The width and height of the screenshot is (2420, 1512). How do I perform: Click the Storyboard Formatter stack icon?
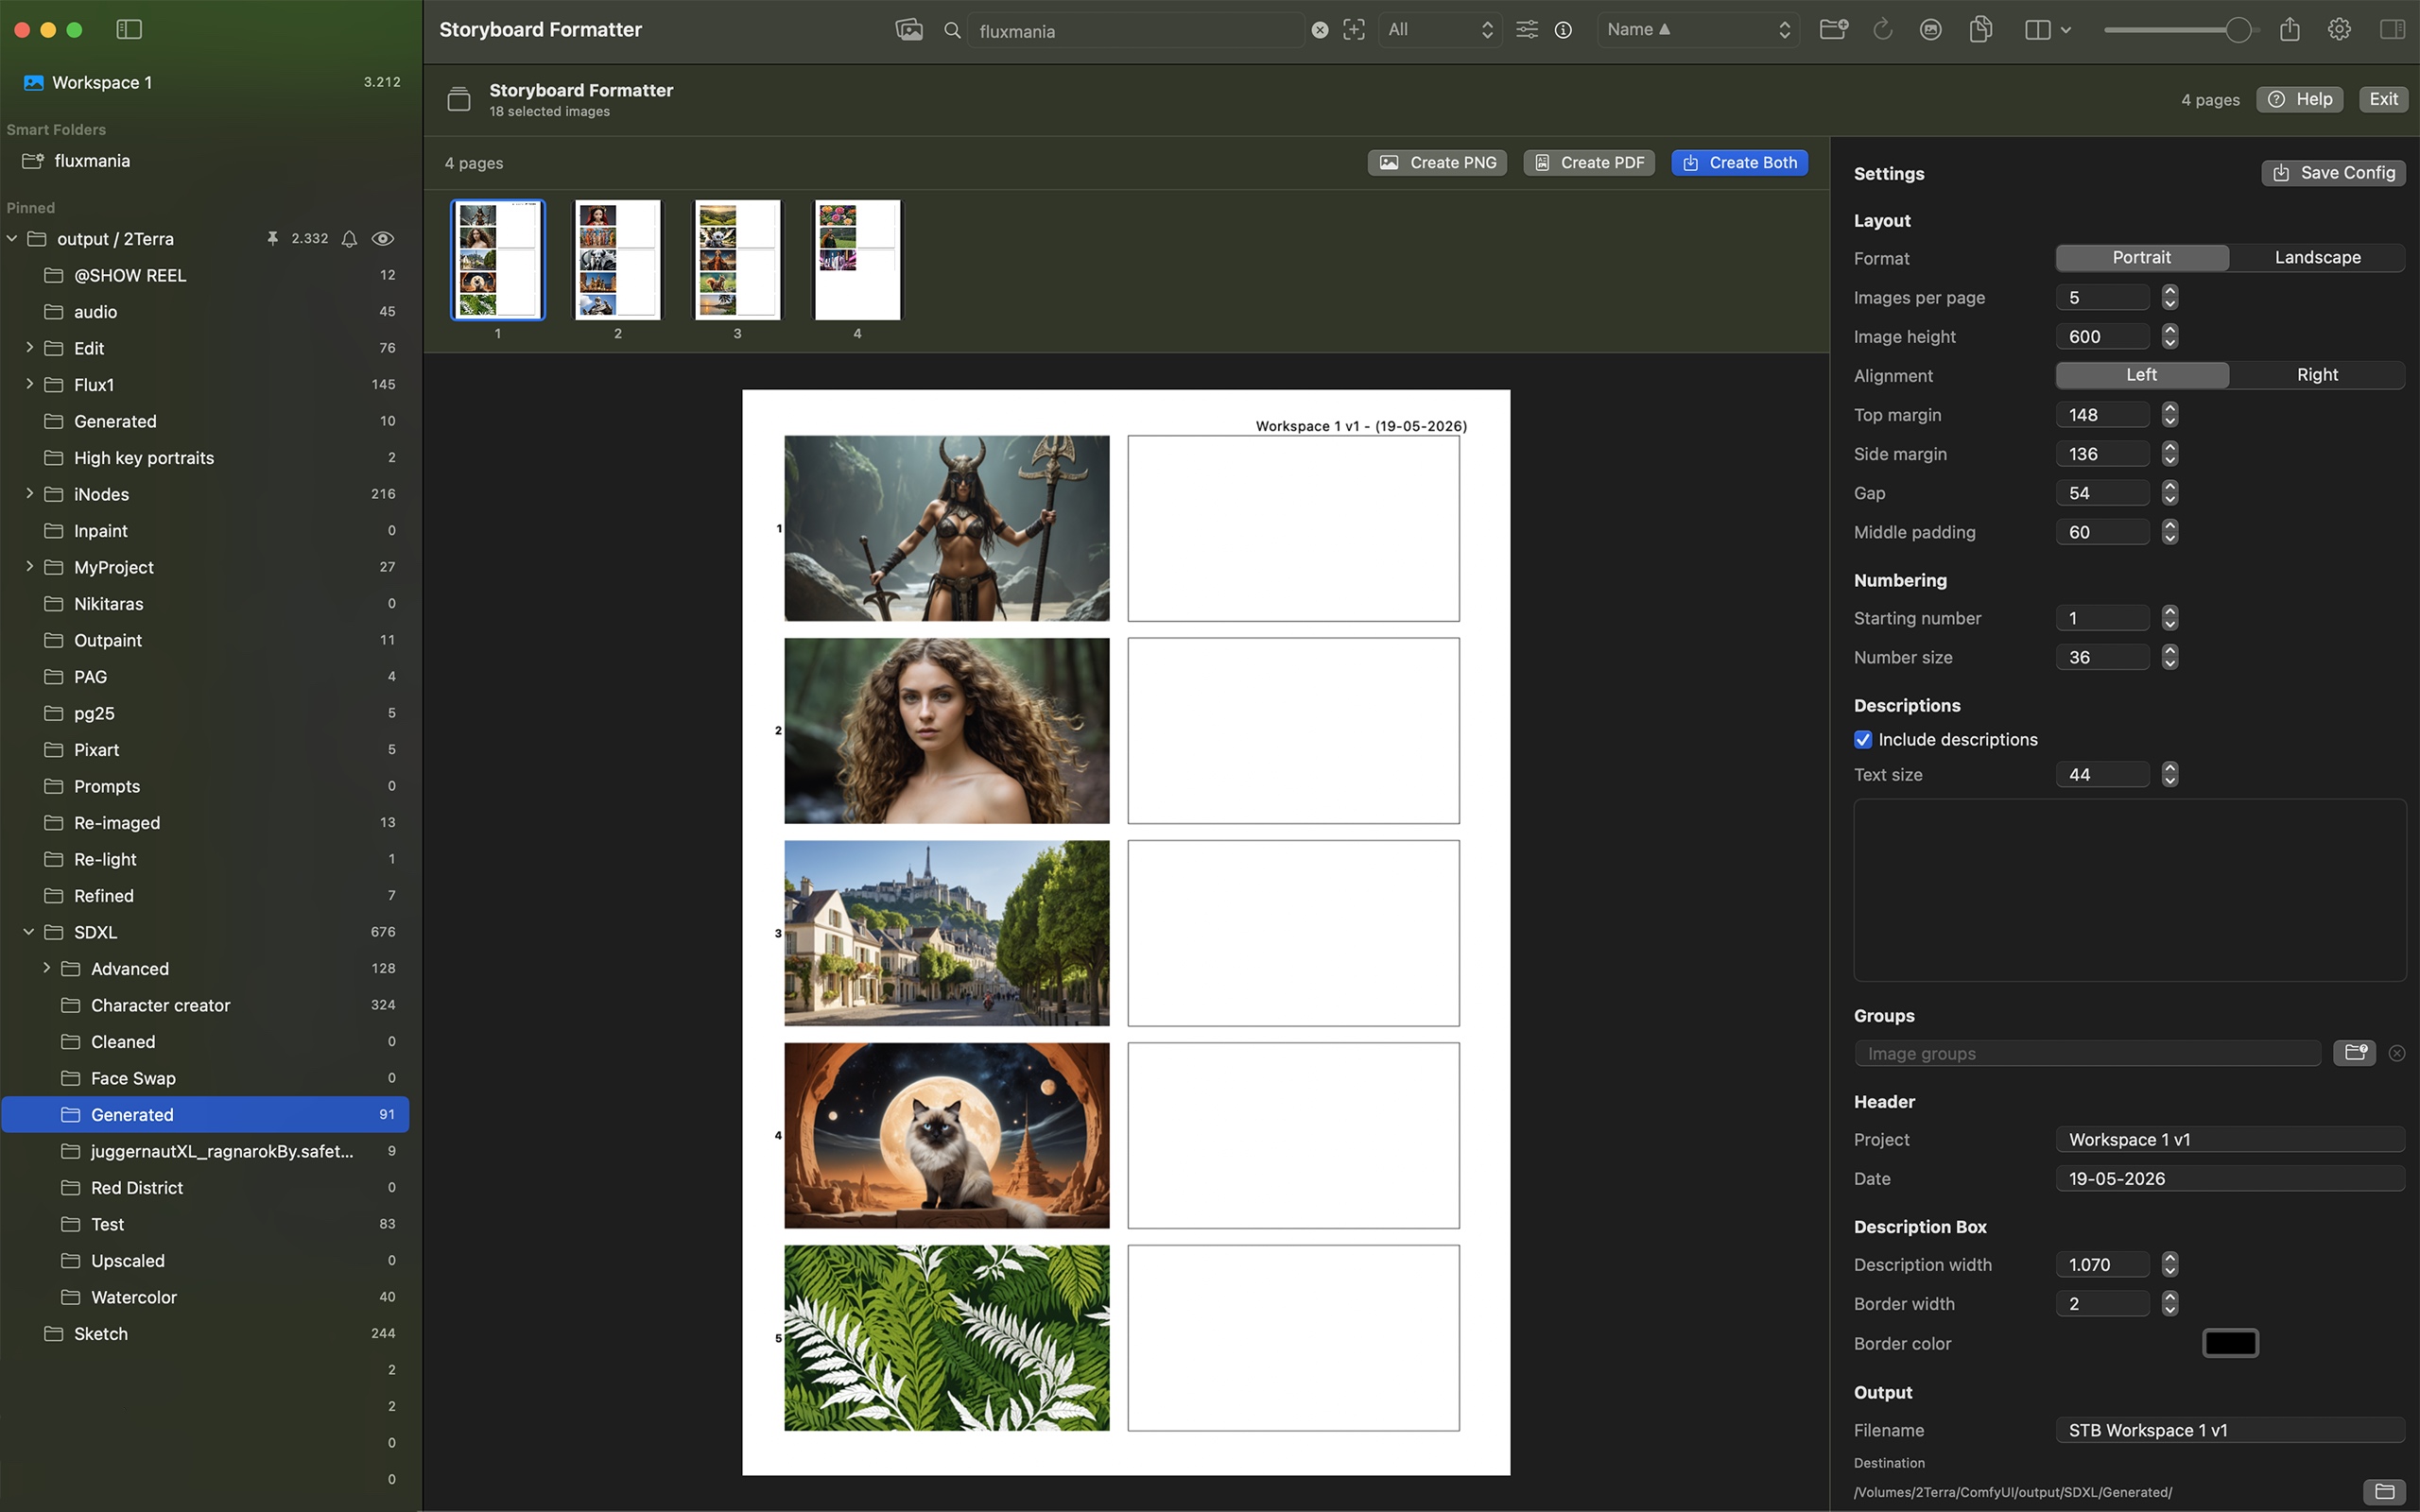[x=459, y=99]
